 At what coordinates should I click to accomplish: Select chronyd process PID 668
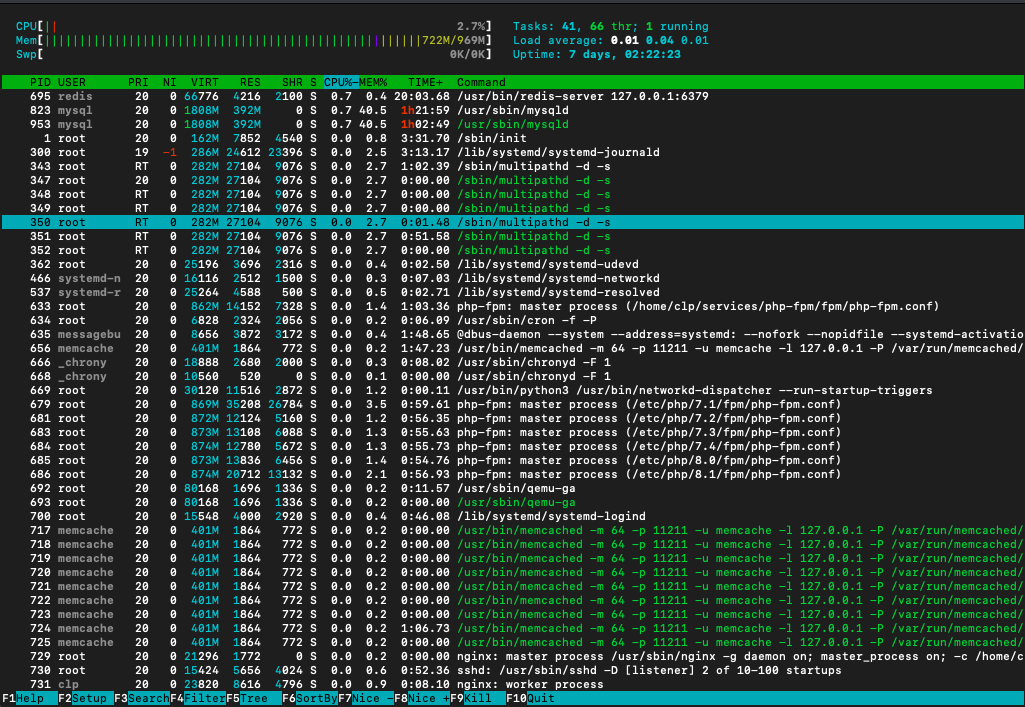tap(512, 376)
